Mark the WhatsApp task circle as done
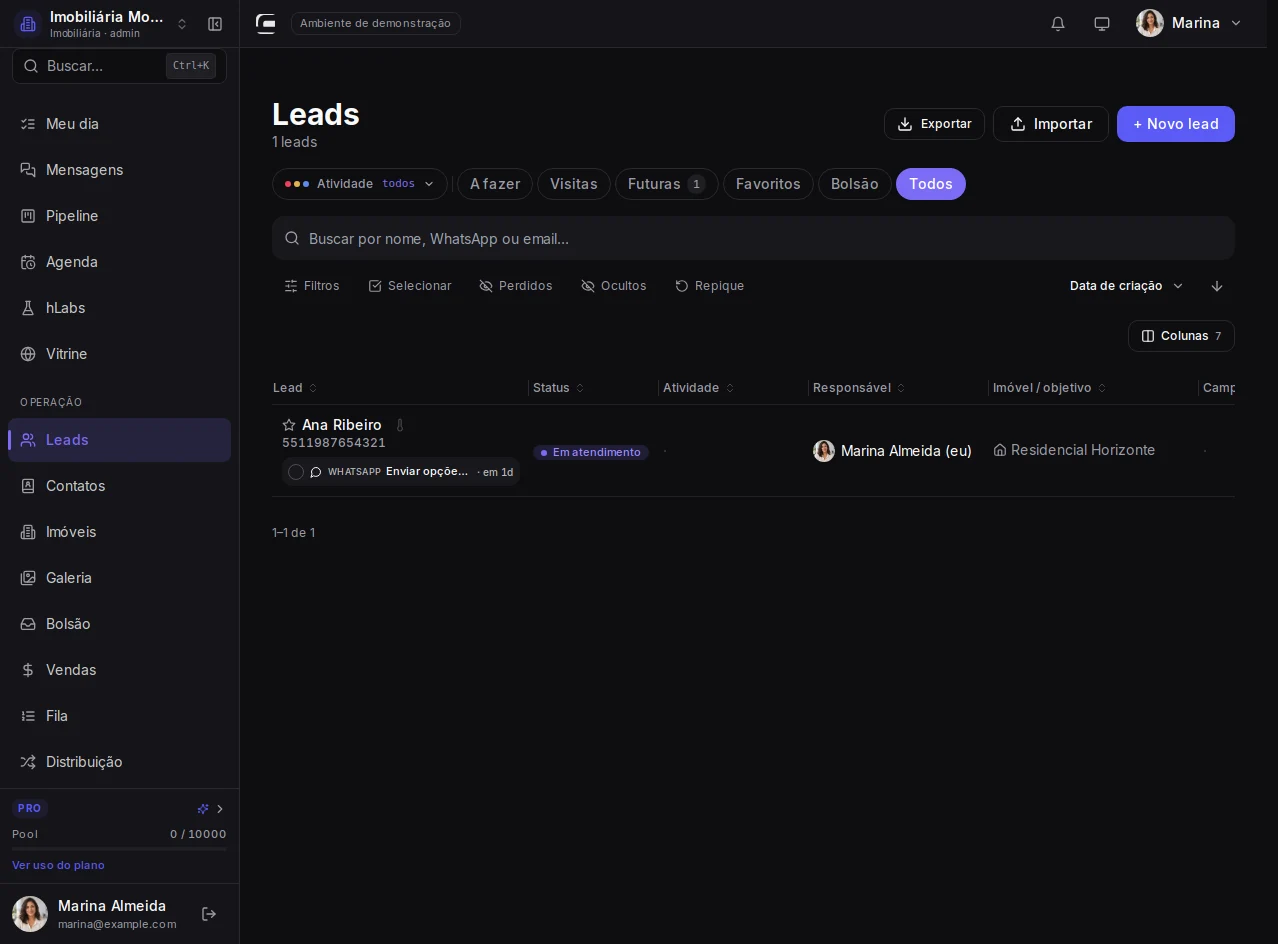This screenshot has height=944, width=1278. point(296,472)
